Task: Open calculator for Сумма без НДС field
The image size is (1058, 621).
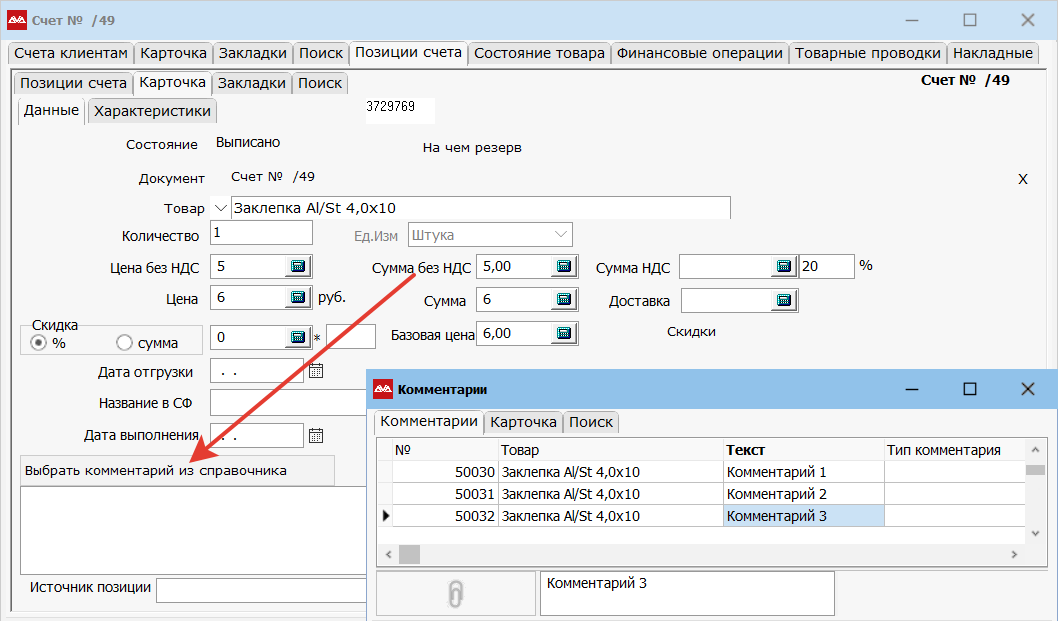Action: coord(563,267)
